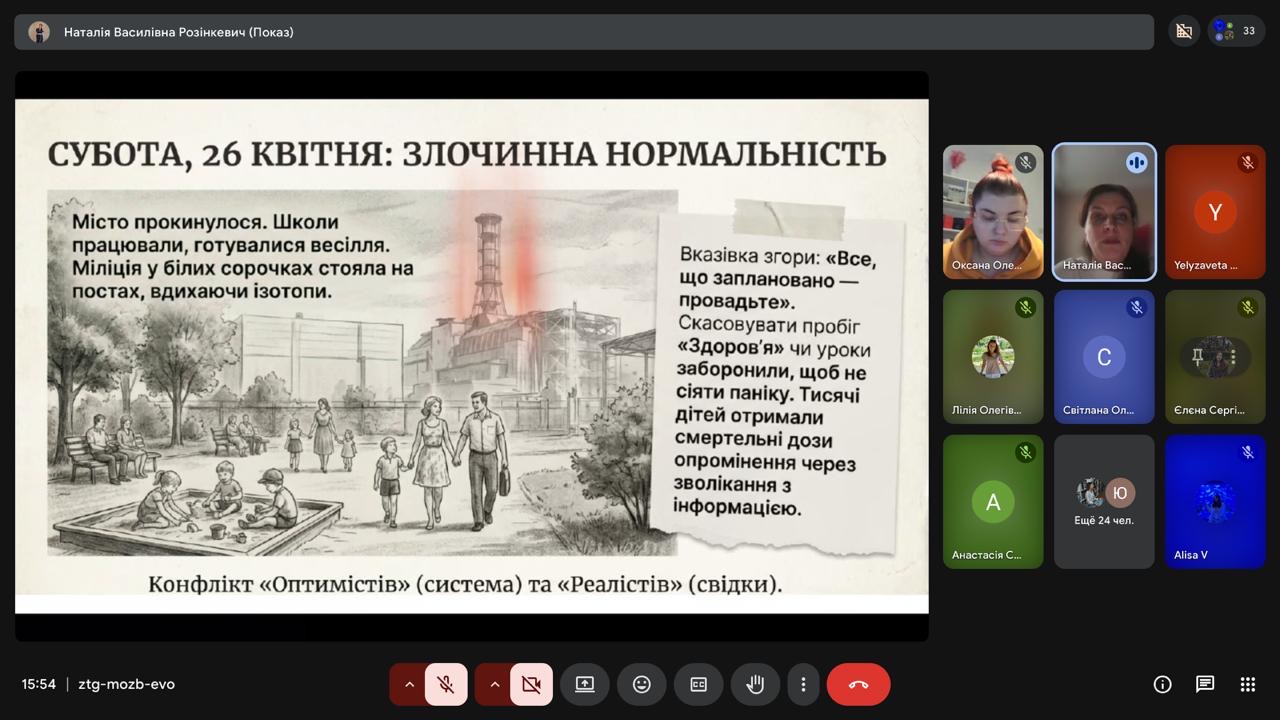Open the three-dot more options menu

click(x=803, y=685)
